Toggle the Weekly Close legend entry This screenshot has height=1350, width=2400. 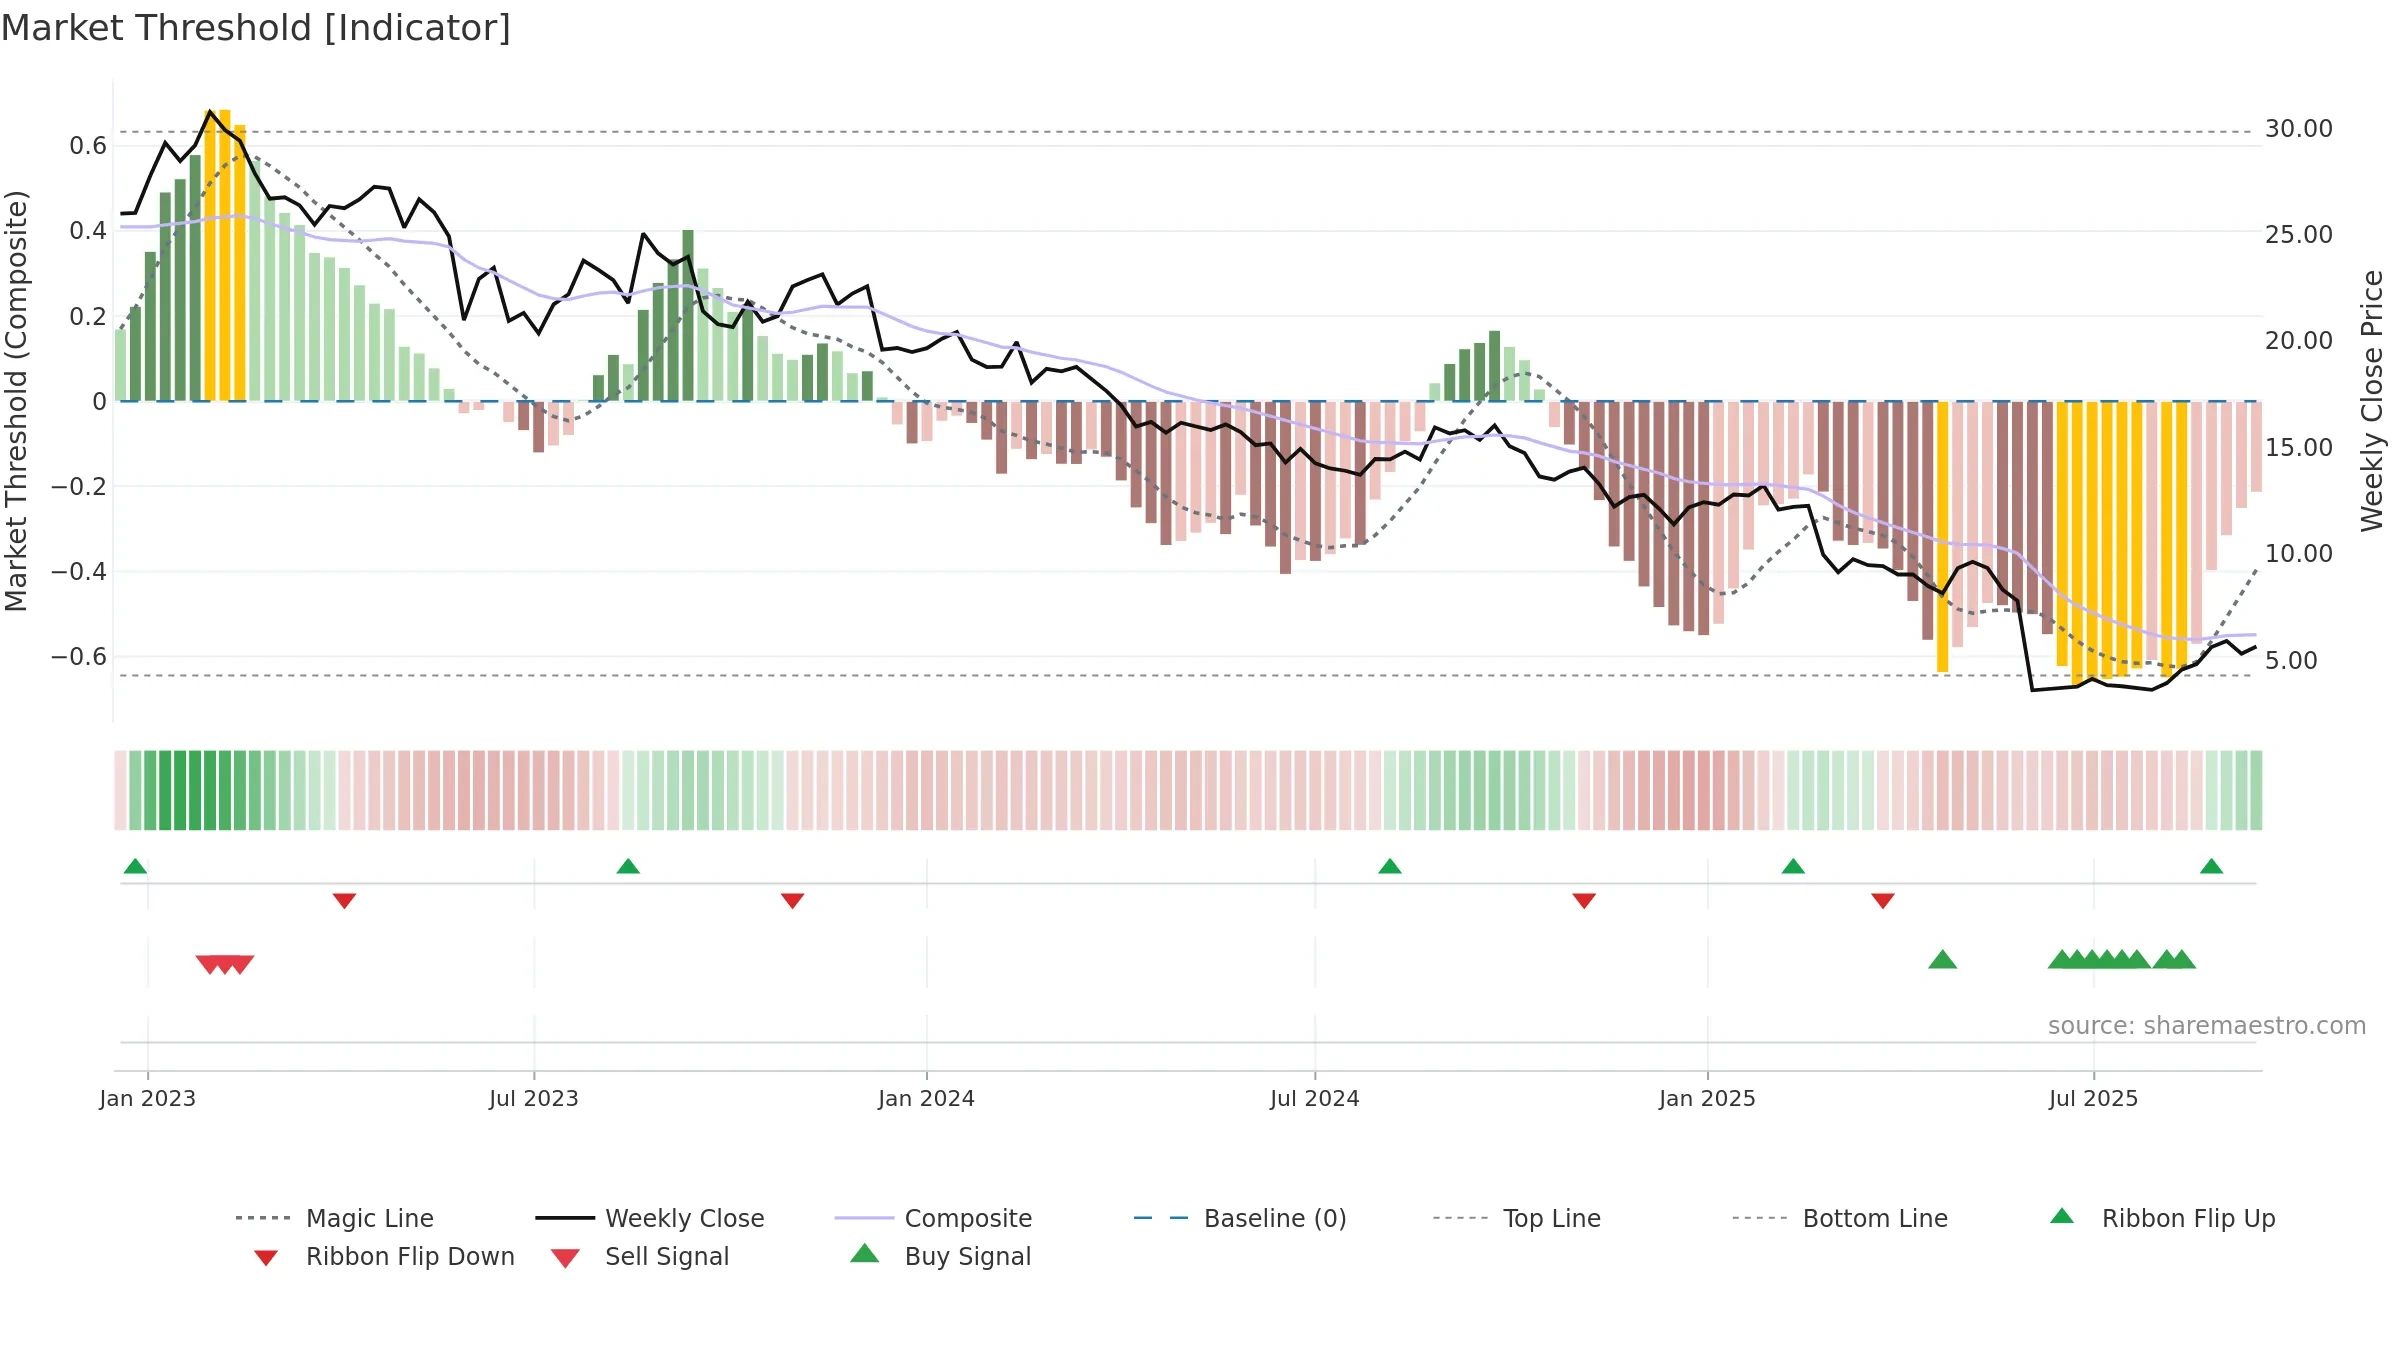click(650, 1218)
